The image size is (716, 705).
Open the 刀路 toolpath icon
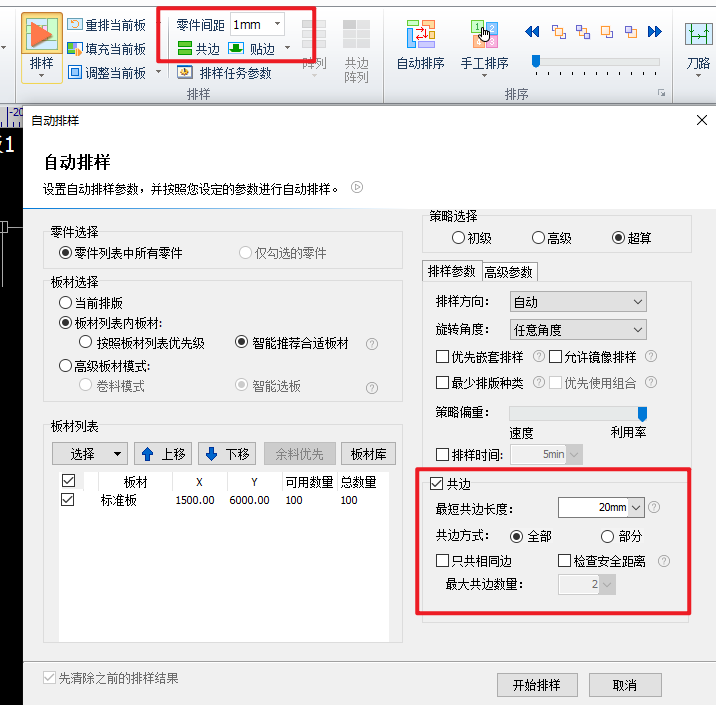[x=698, y=34]
